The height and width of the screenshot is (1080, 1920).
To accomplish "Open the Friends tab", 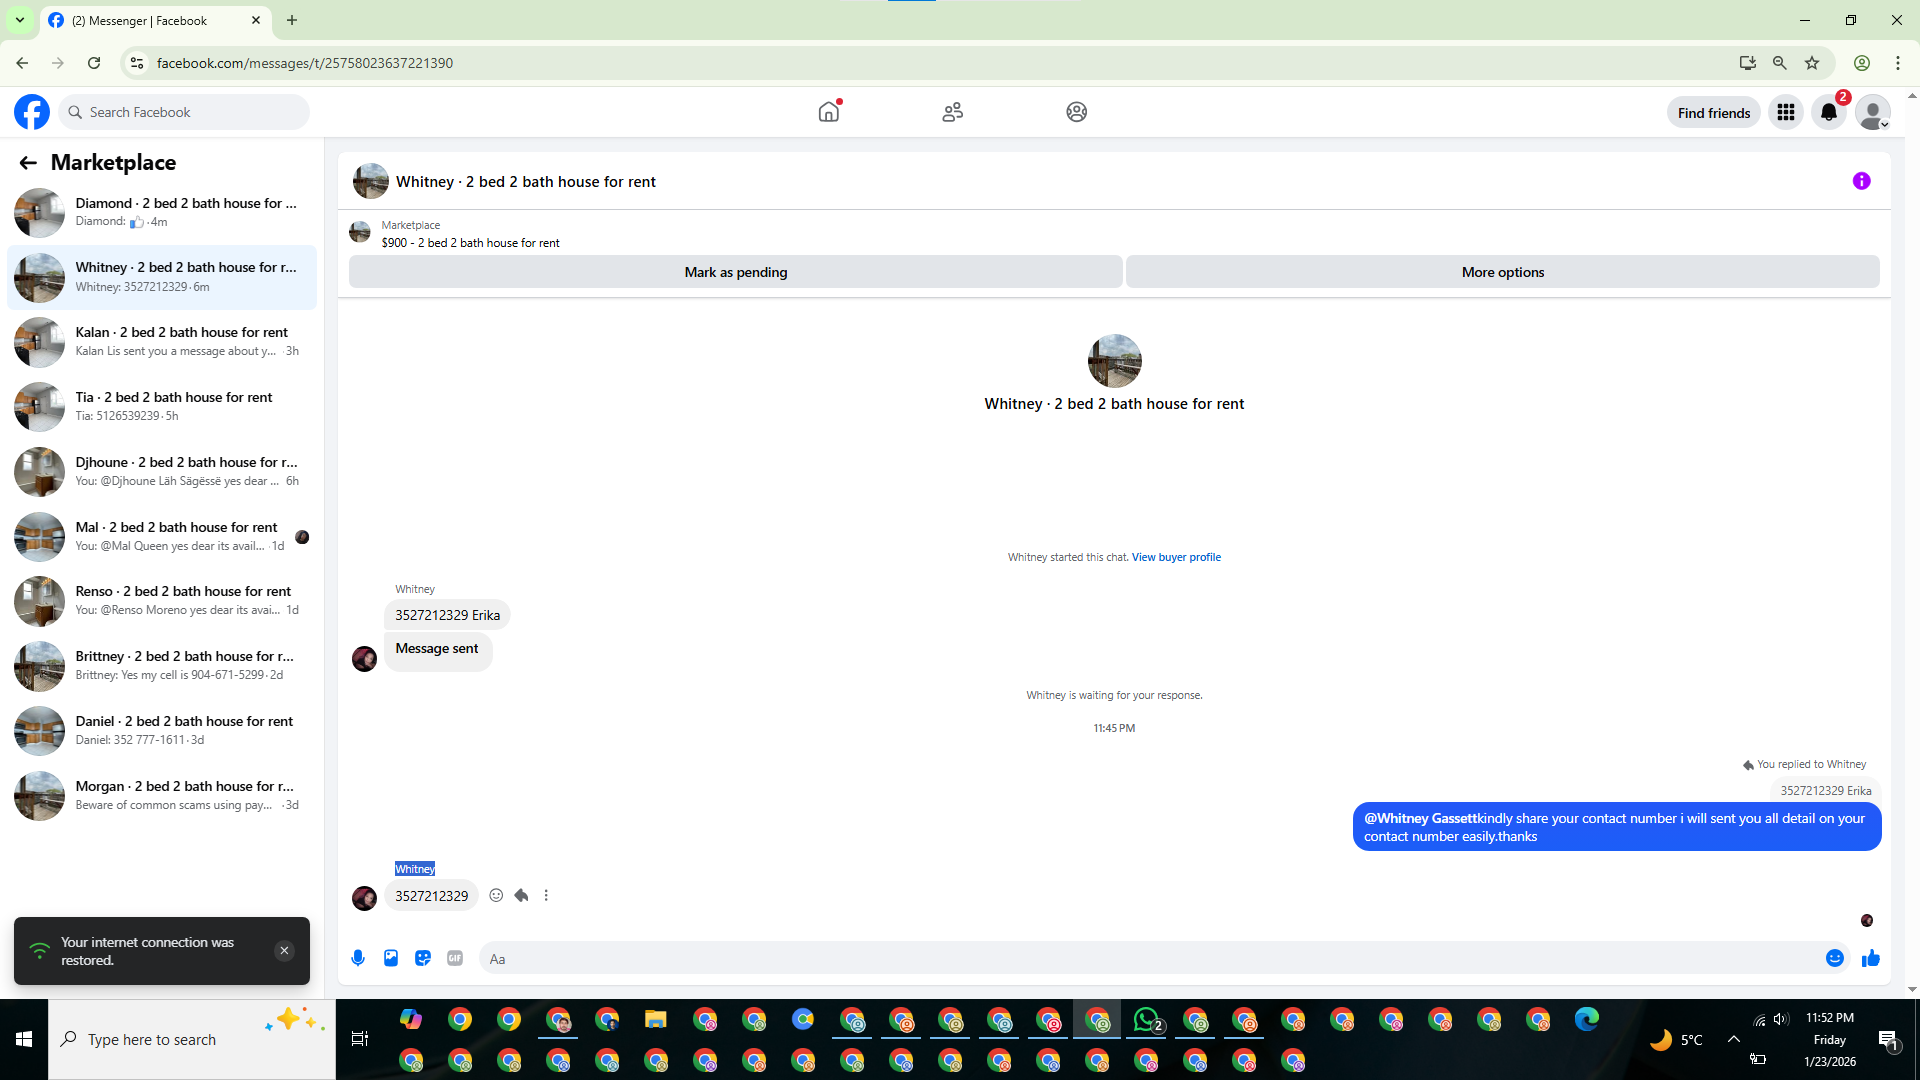I will pos(952,112).
